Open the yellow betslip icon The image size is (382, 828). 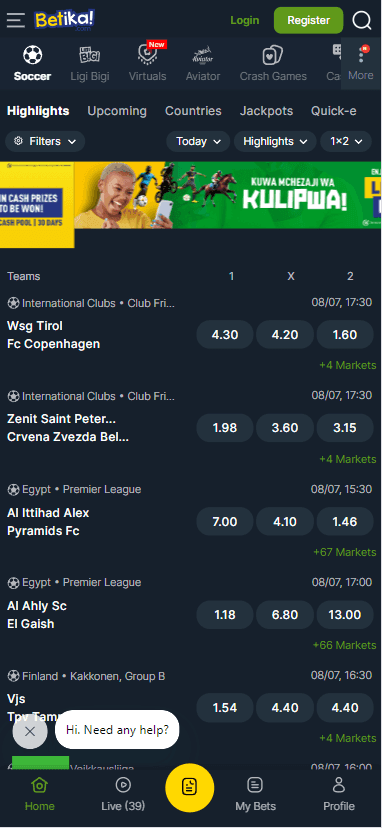(190, 787)
